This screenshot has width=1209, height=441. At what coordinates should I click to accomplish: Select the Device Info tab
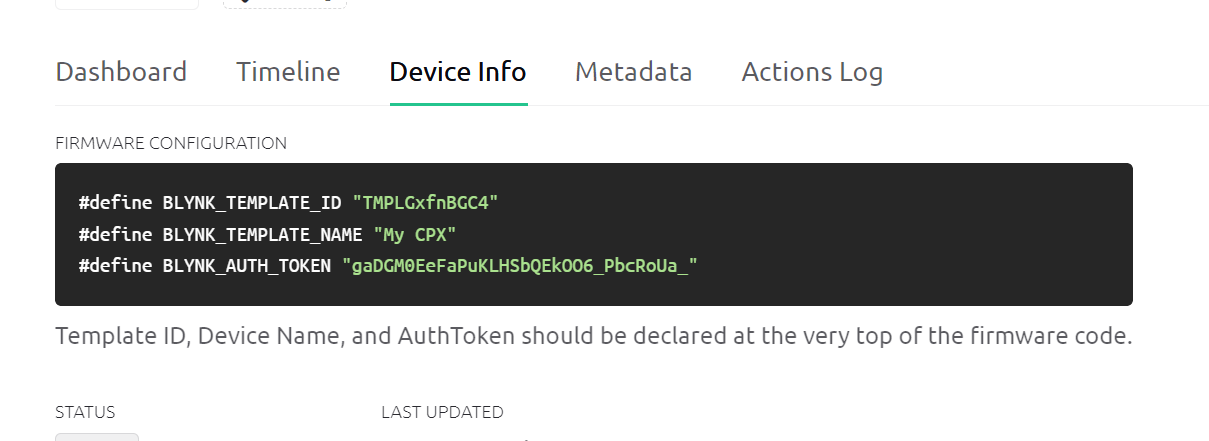point(458,72)
